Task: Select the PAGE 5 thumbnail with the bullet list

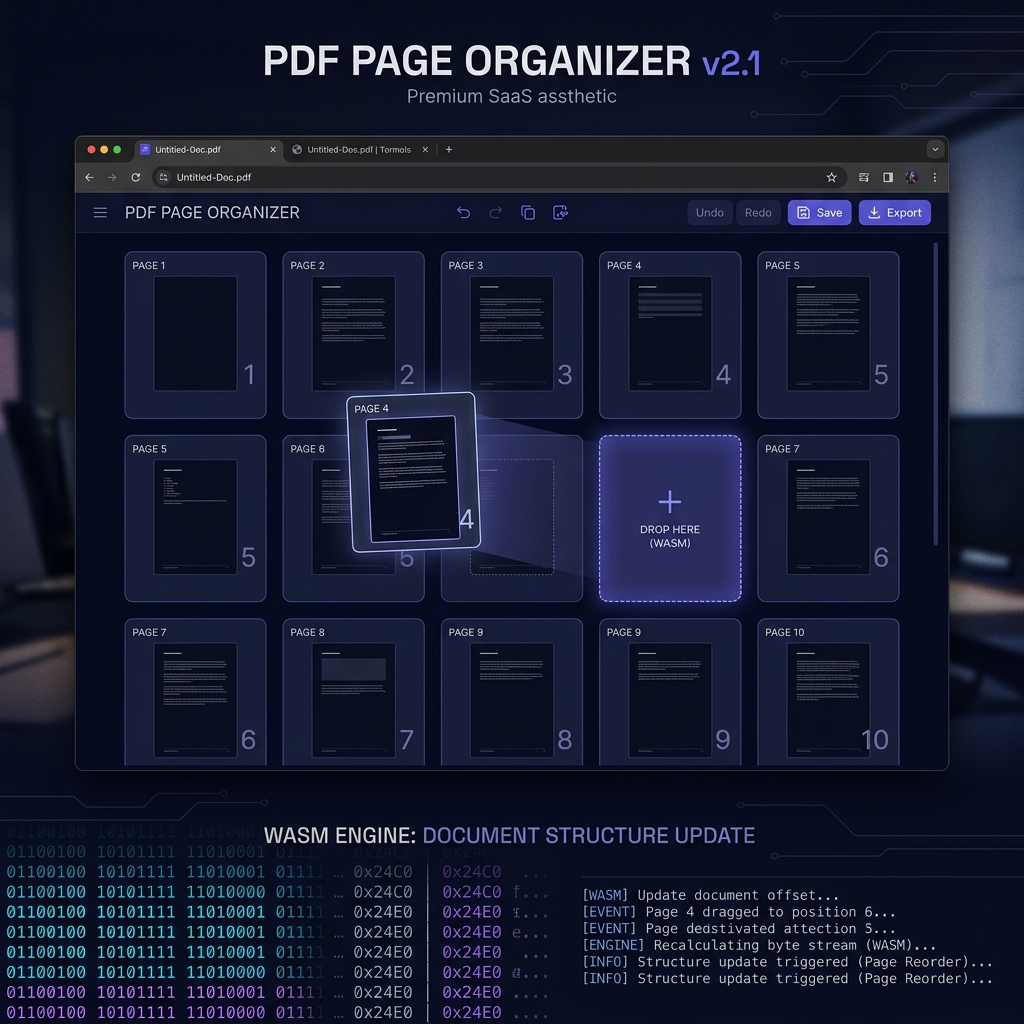Action: [195, 519]
